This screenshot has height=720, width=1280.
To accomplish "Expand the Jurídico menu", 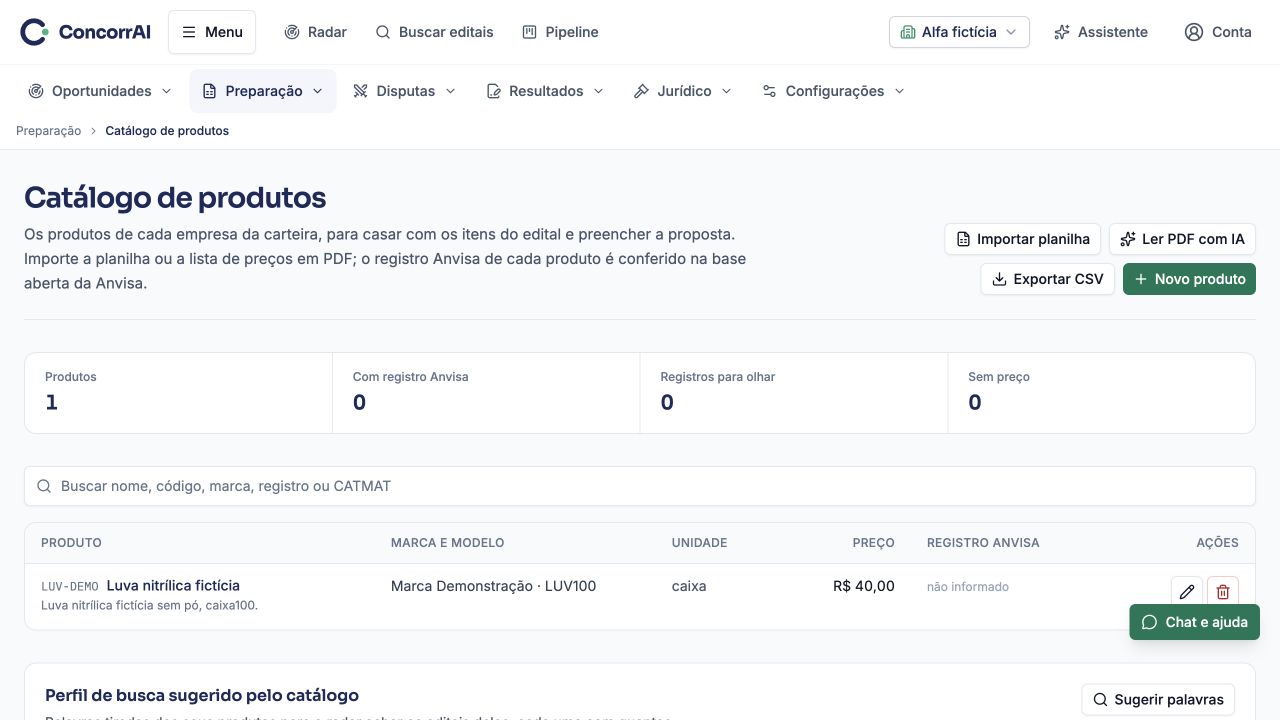I will [x=683, y=91].
